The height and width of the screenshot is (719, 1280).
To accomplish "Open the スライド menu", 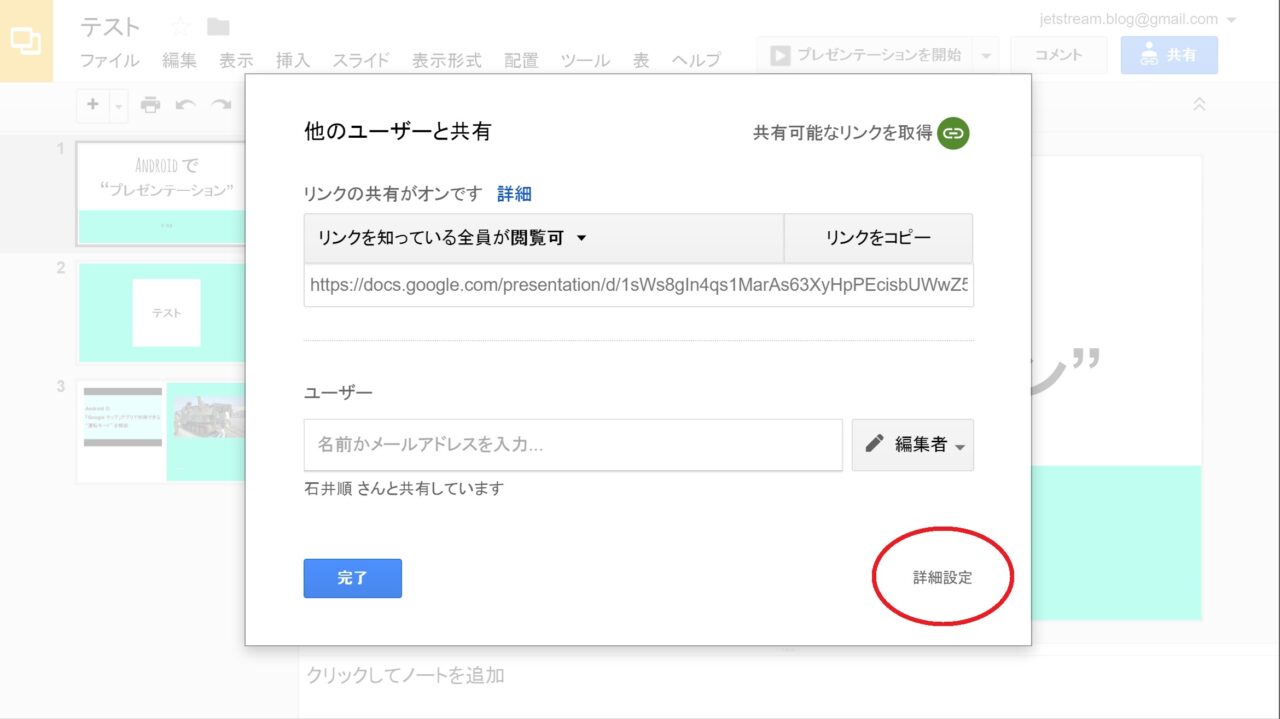I will coord(361,60).
